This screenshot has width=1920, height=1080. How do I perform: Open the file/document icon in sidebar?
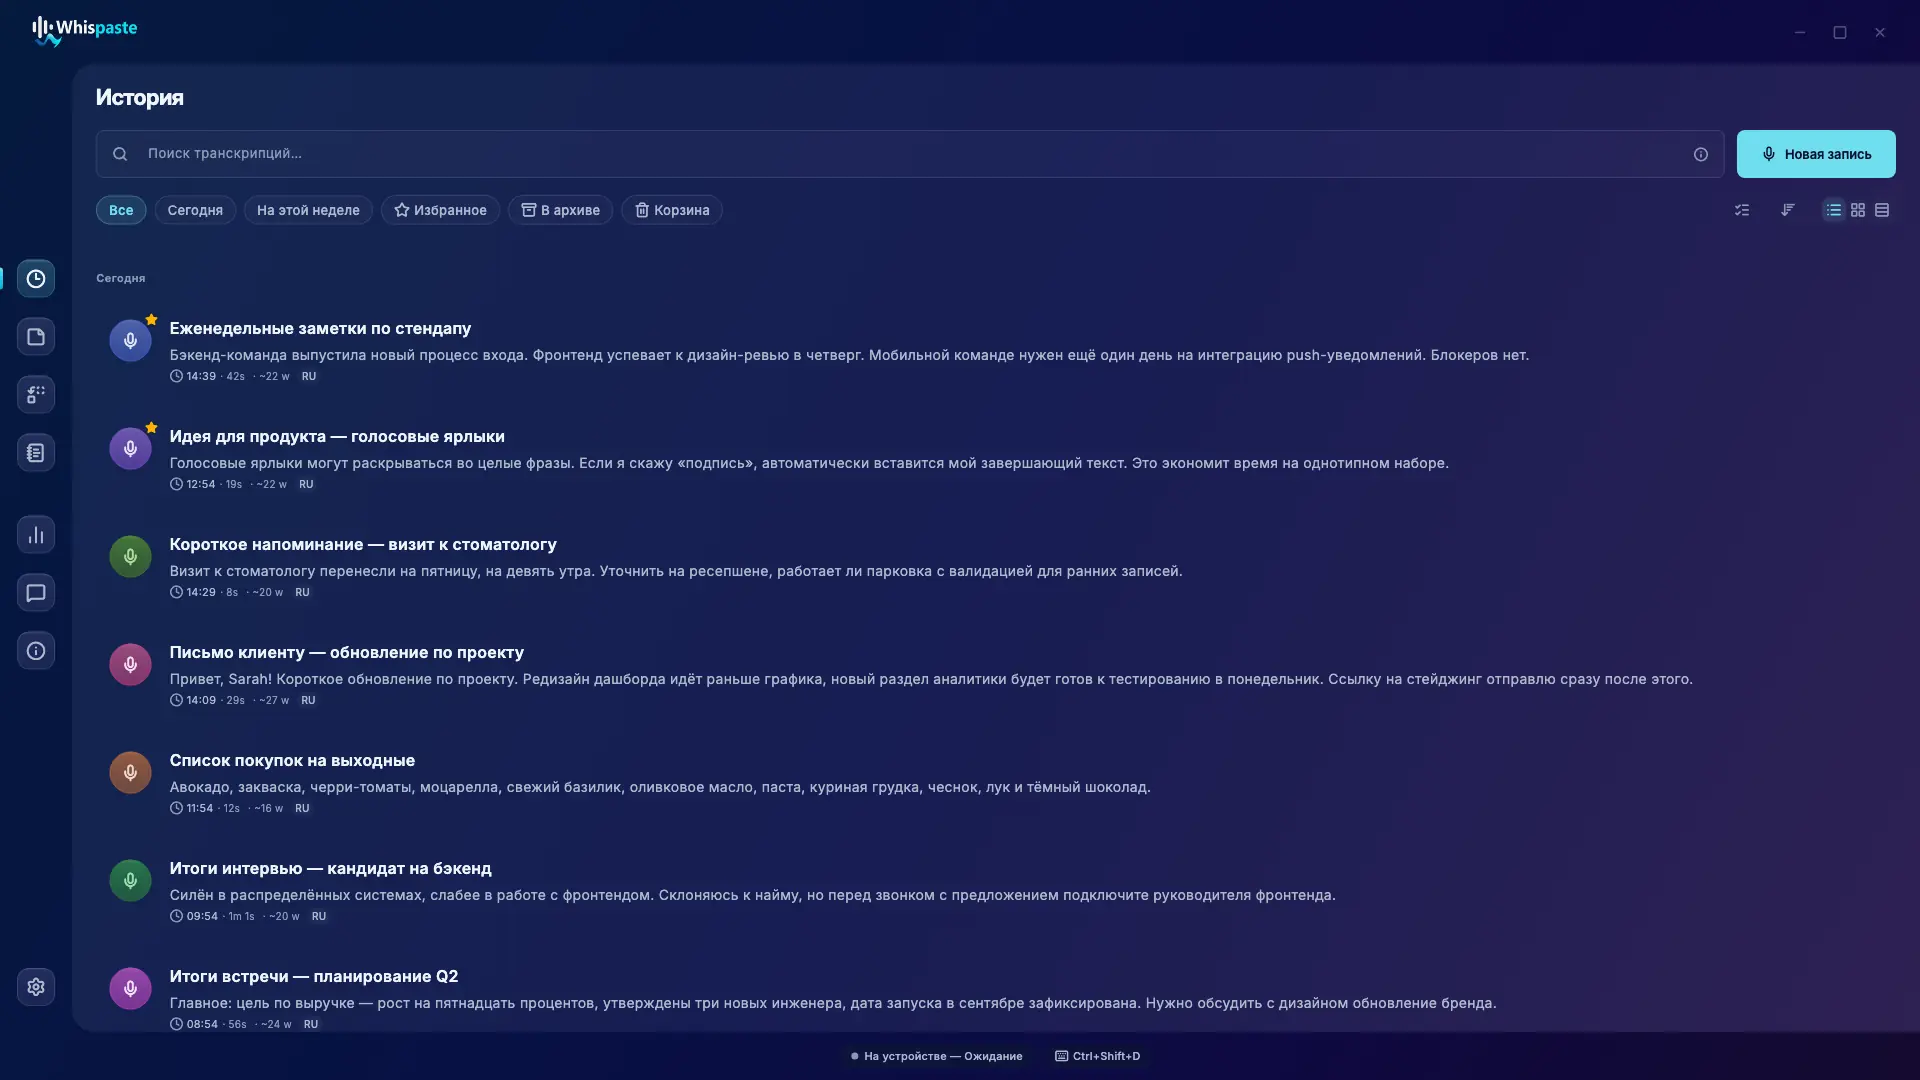[x=36, y=337]
